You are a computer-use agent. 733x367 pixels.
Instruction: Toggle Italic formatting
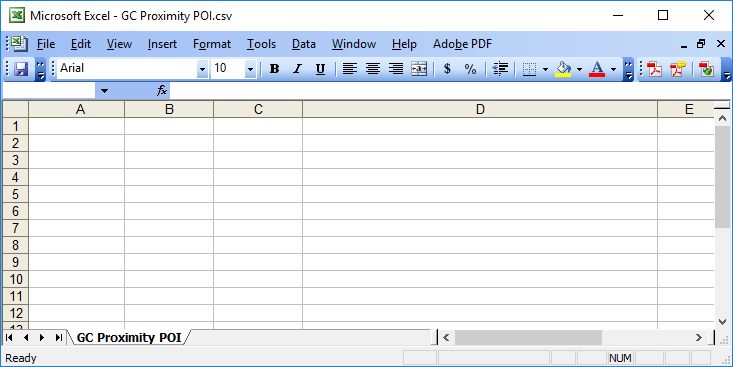(297, 69)
